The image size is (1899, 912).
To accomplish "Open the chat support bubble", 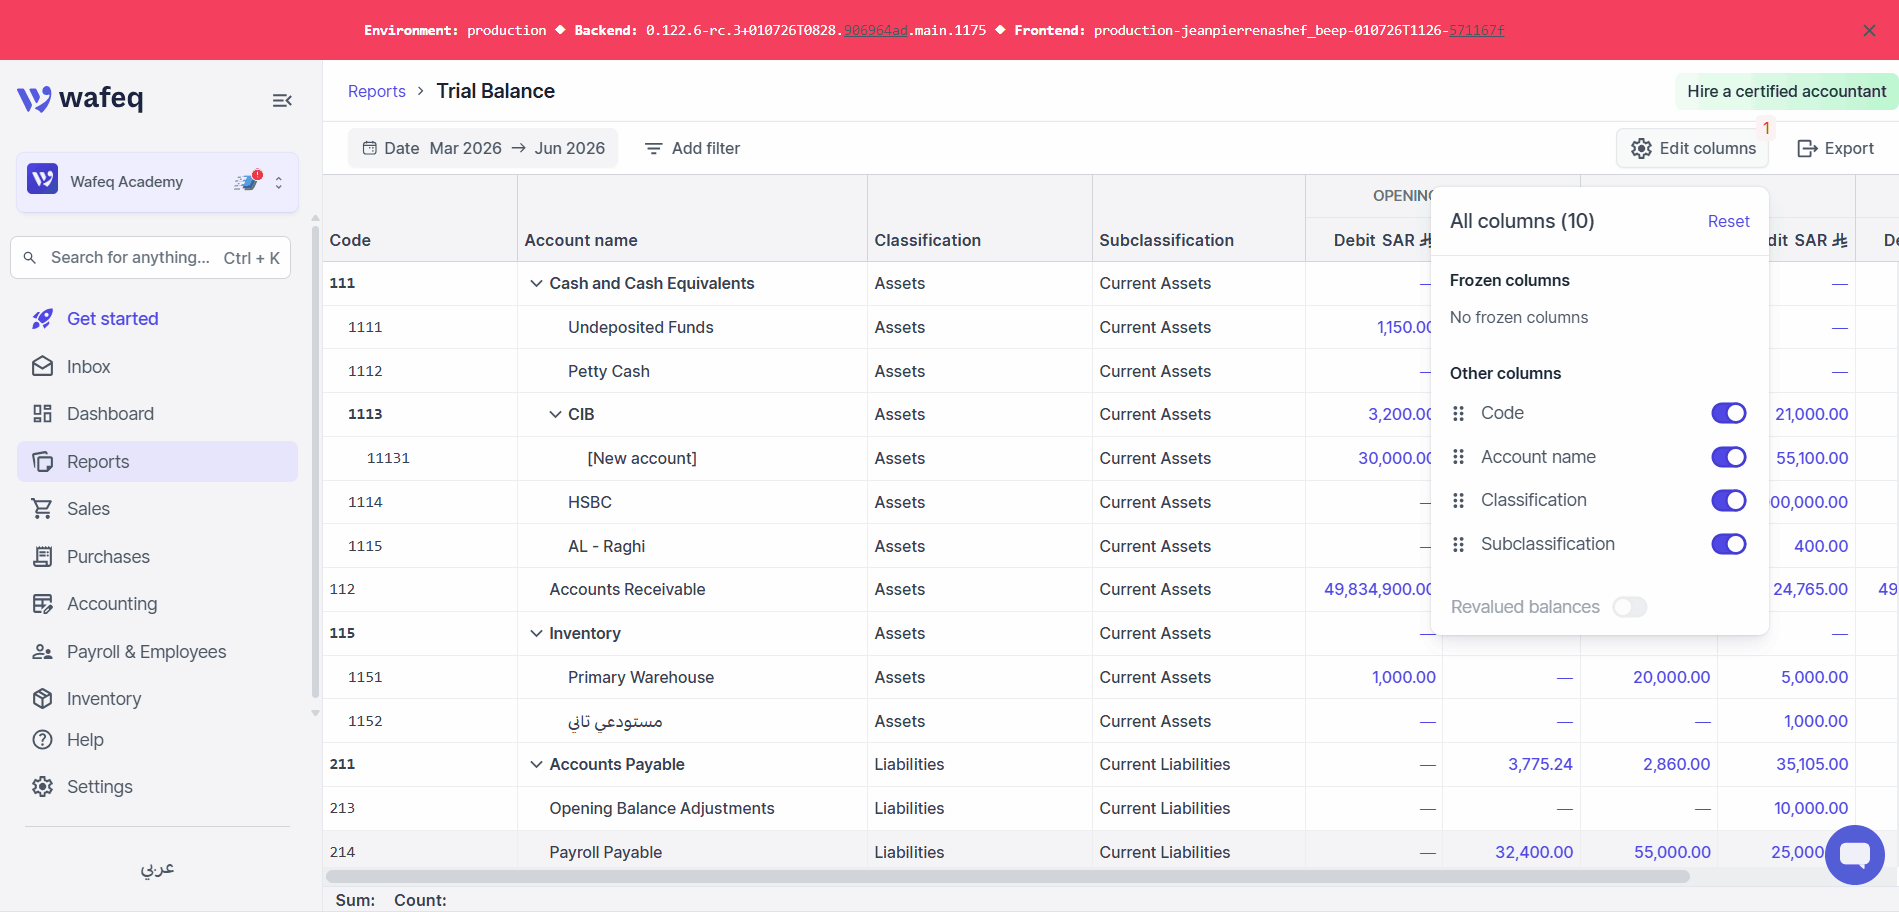I will click(1854, 854).
